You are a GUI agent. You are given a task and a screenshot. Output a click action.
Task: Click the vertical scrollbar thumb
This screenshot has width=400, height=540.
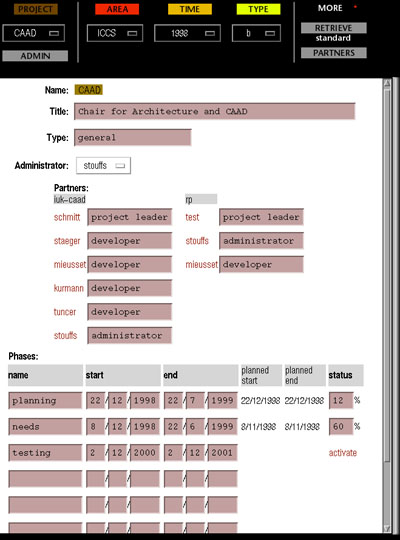coord(387,276)
